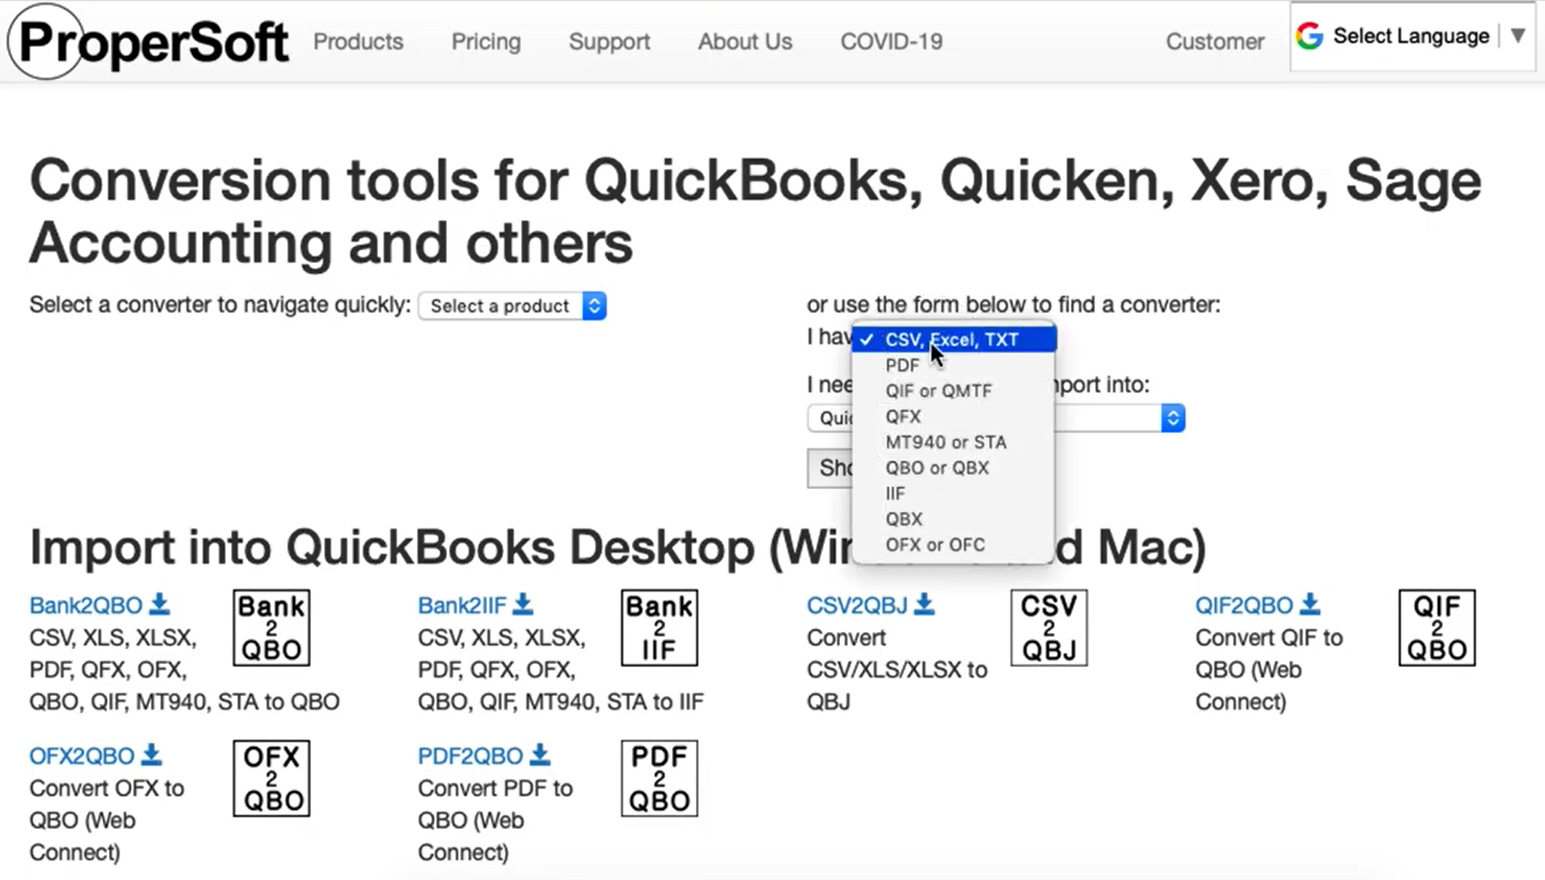Open the Support menu

(609, 42)
